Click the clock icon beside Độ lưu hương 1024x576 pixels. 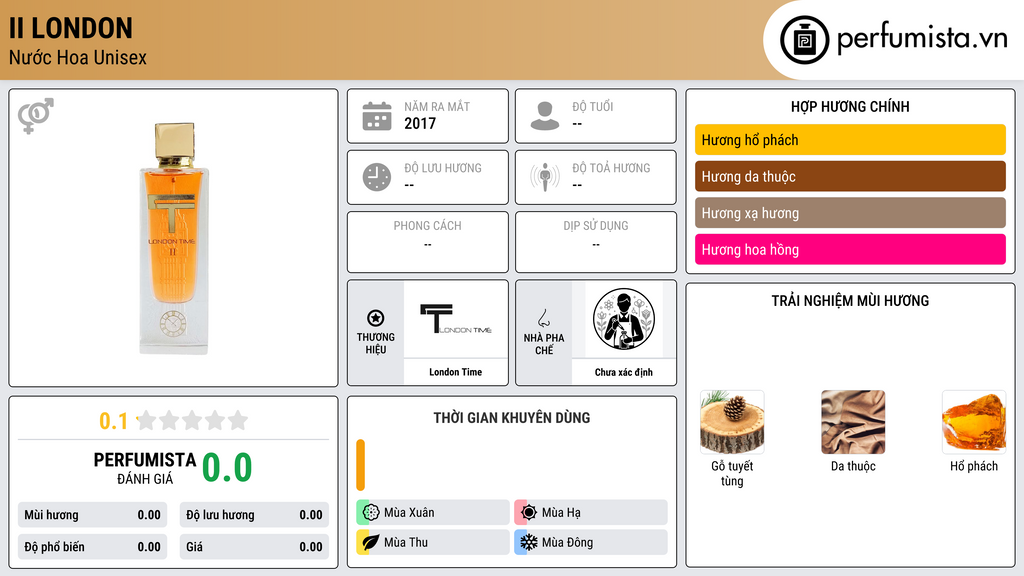point(377,177)
